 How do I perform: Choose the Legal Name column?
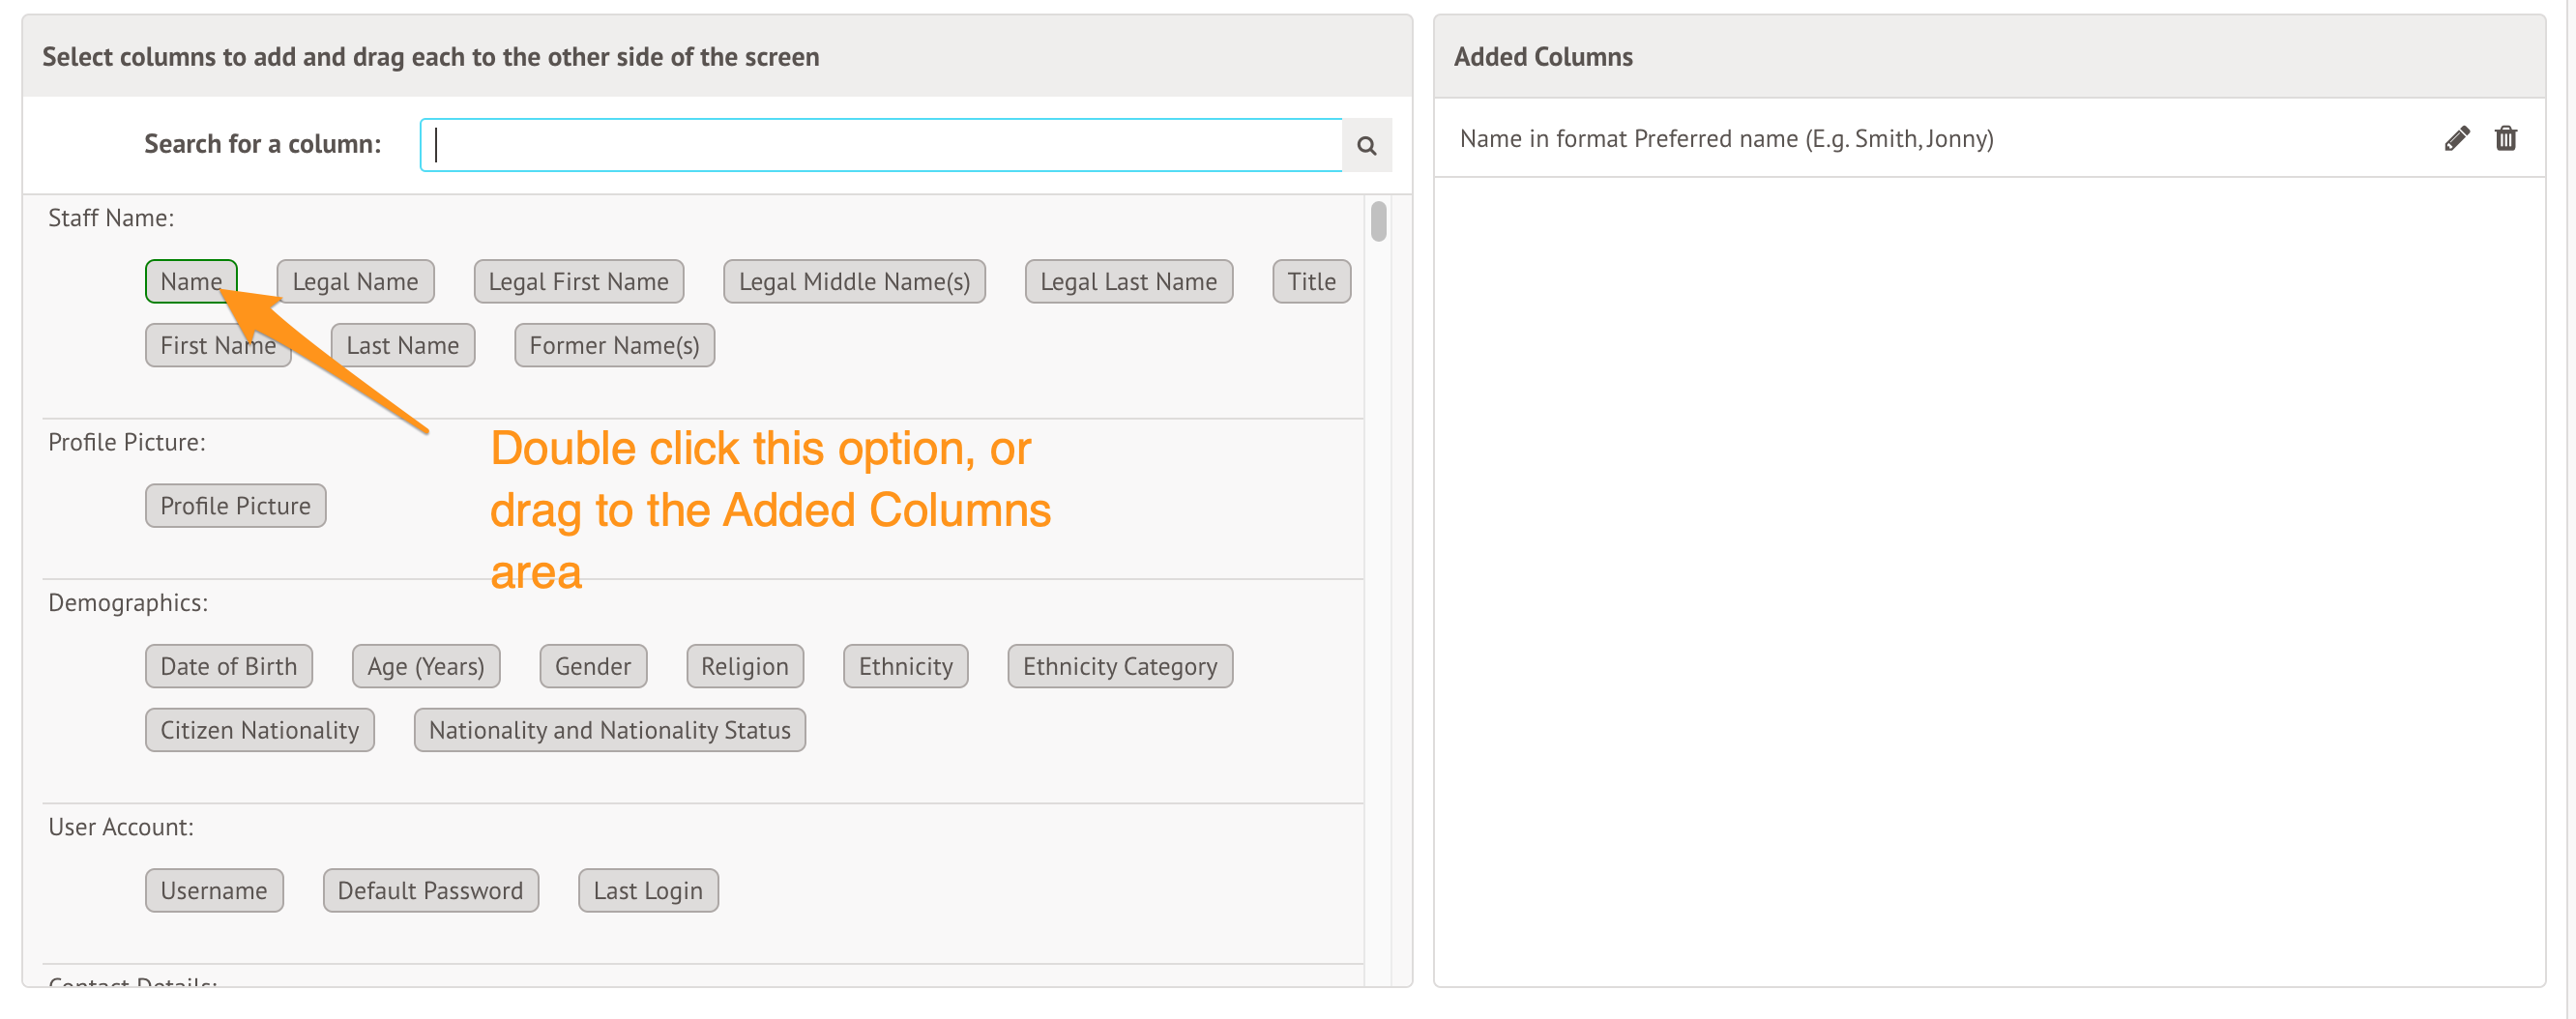click(355, 282)
